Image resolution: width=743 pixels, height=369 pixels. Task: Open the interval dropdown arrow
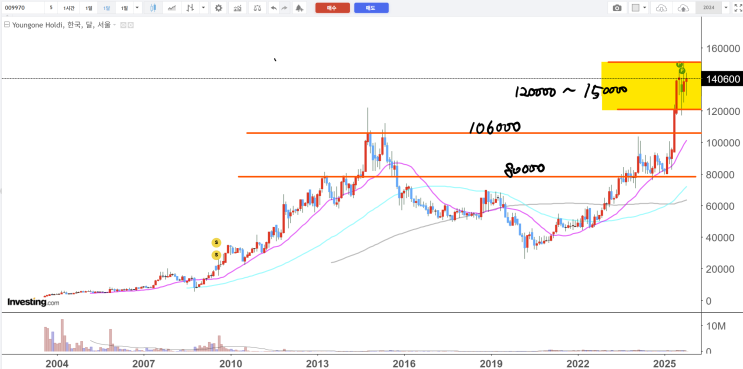point(137,8)
